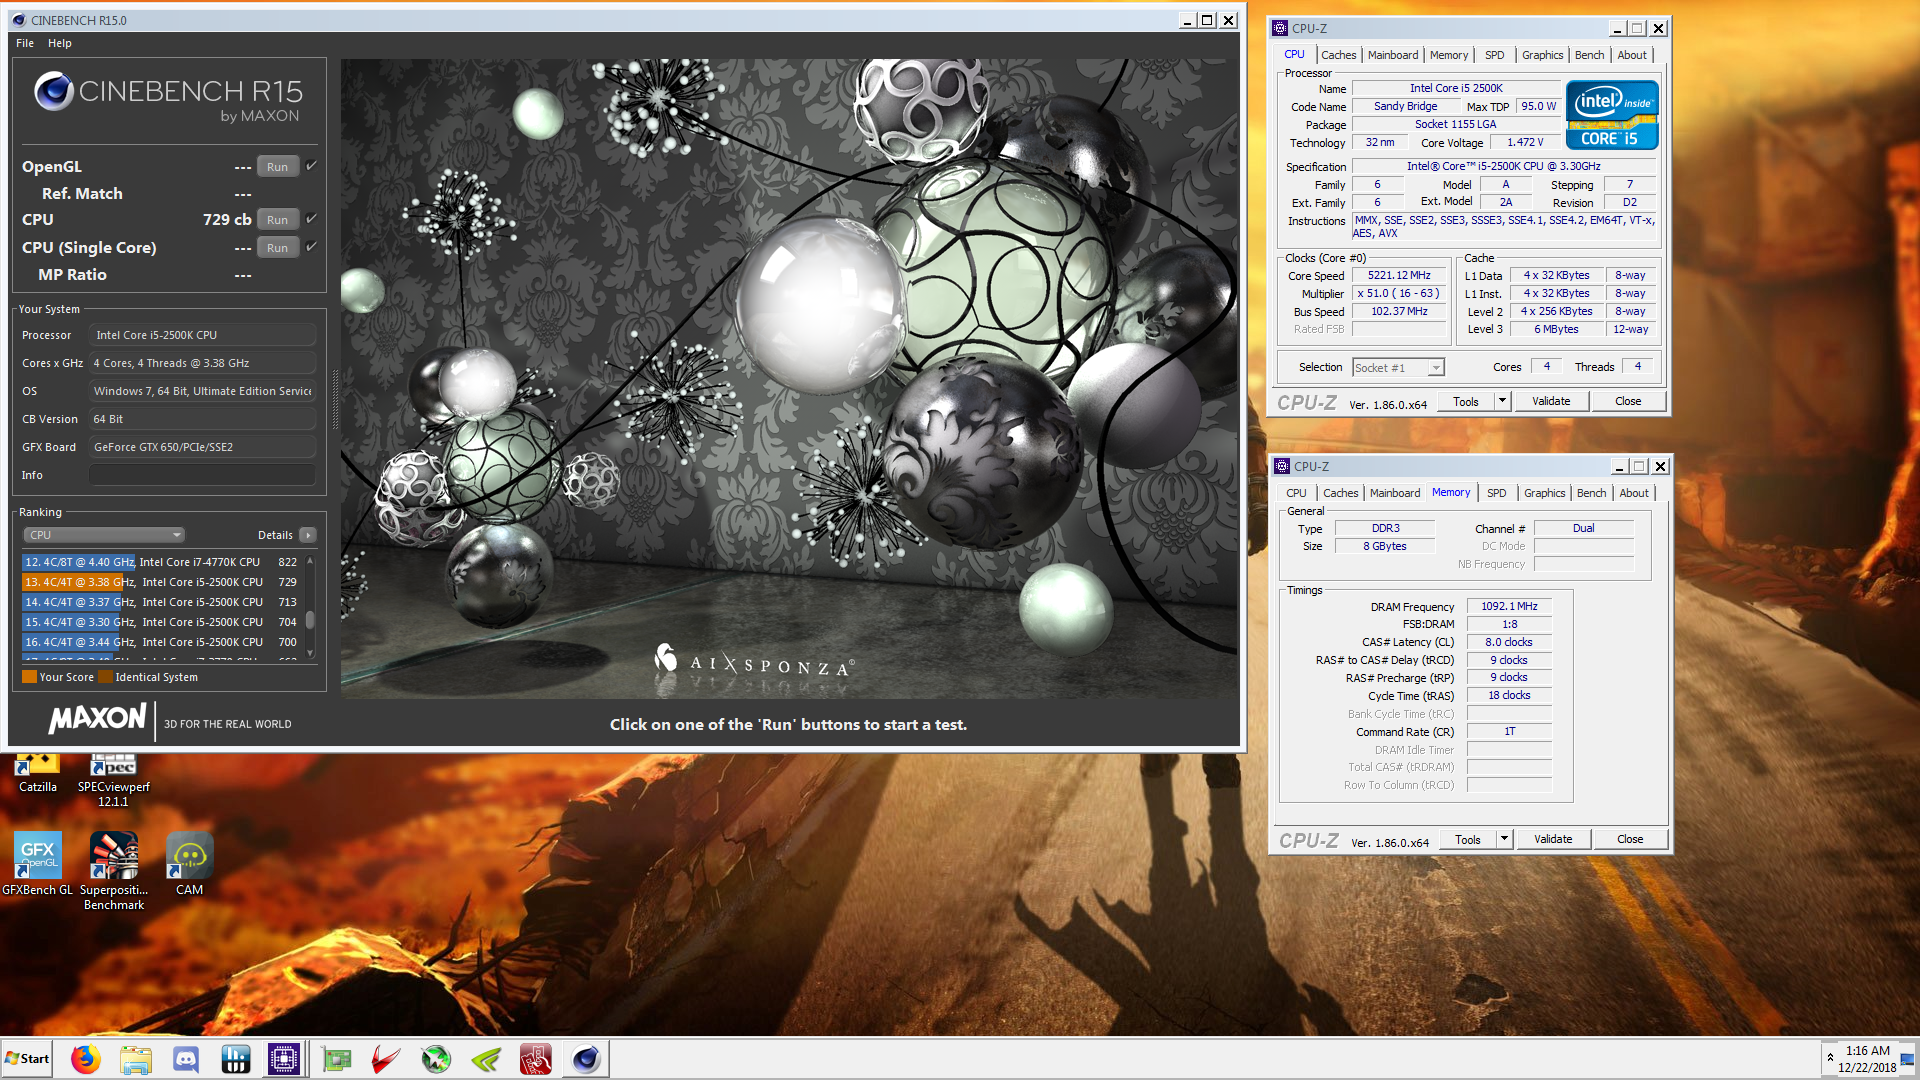Click the taskbar clock showing 1:16 AM

(1867, 1051)
